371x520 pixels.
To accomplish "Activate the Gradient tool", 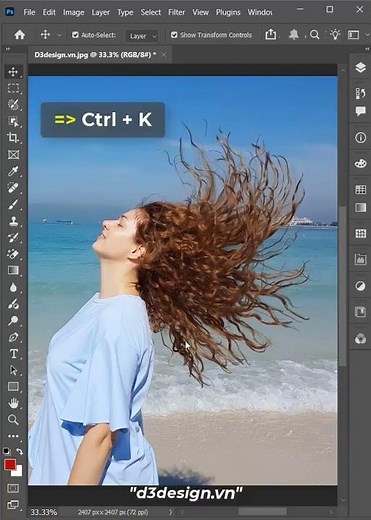I will pyautogui.click(x=13, y=270).
